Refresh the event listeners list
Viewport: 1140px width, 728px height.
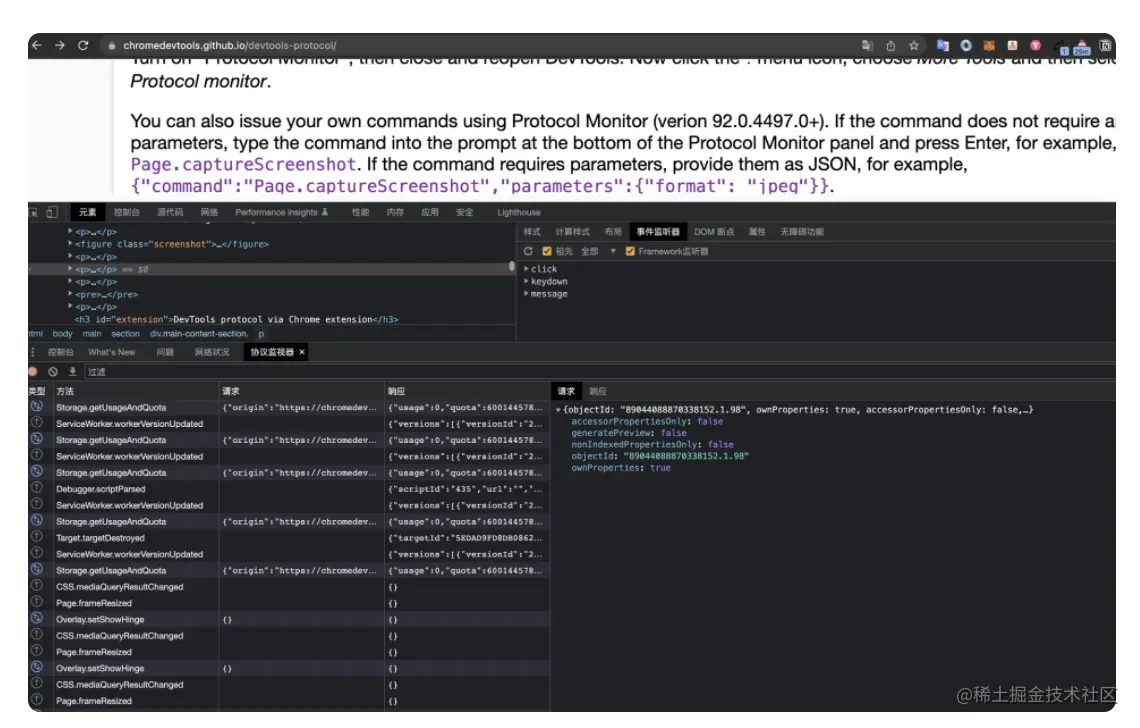click(x=529, y=252)
